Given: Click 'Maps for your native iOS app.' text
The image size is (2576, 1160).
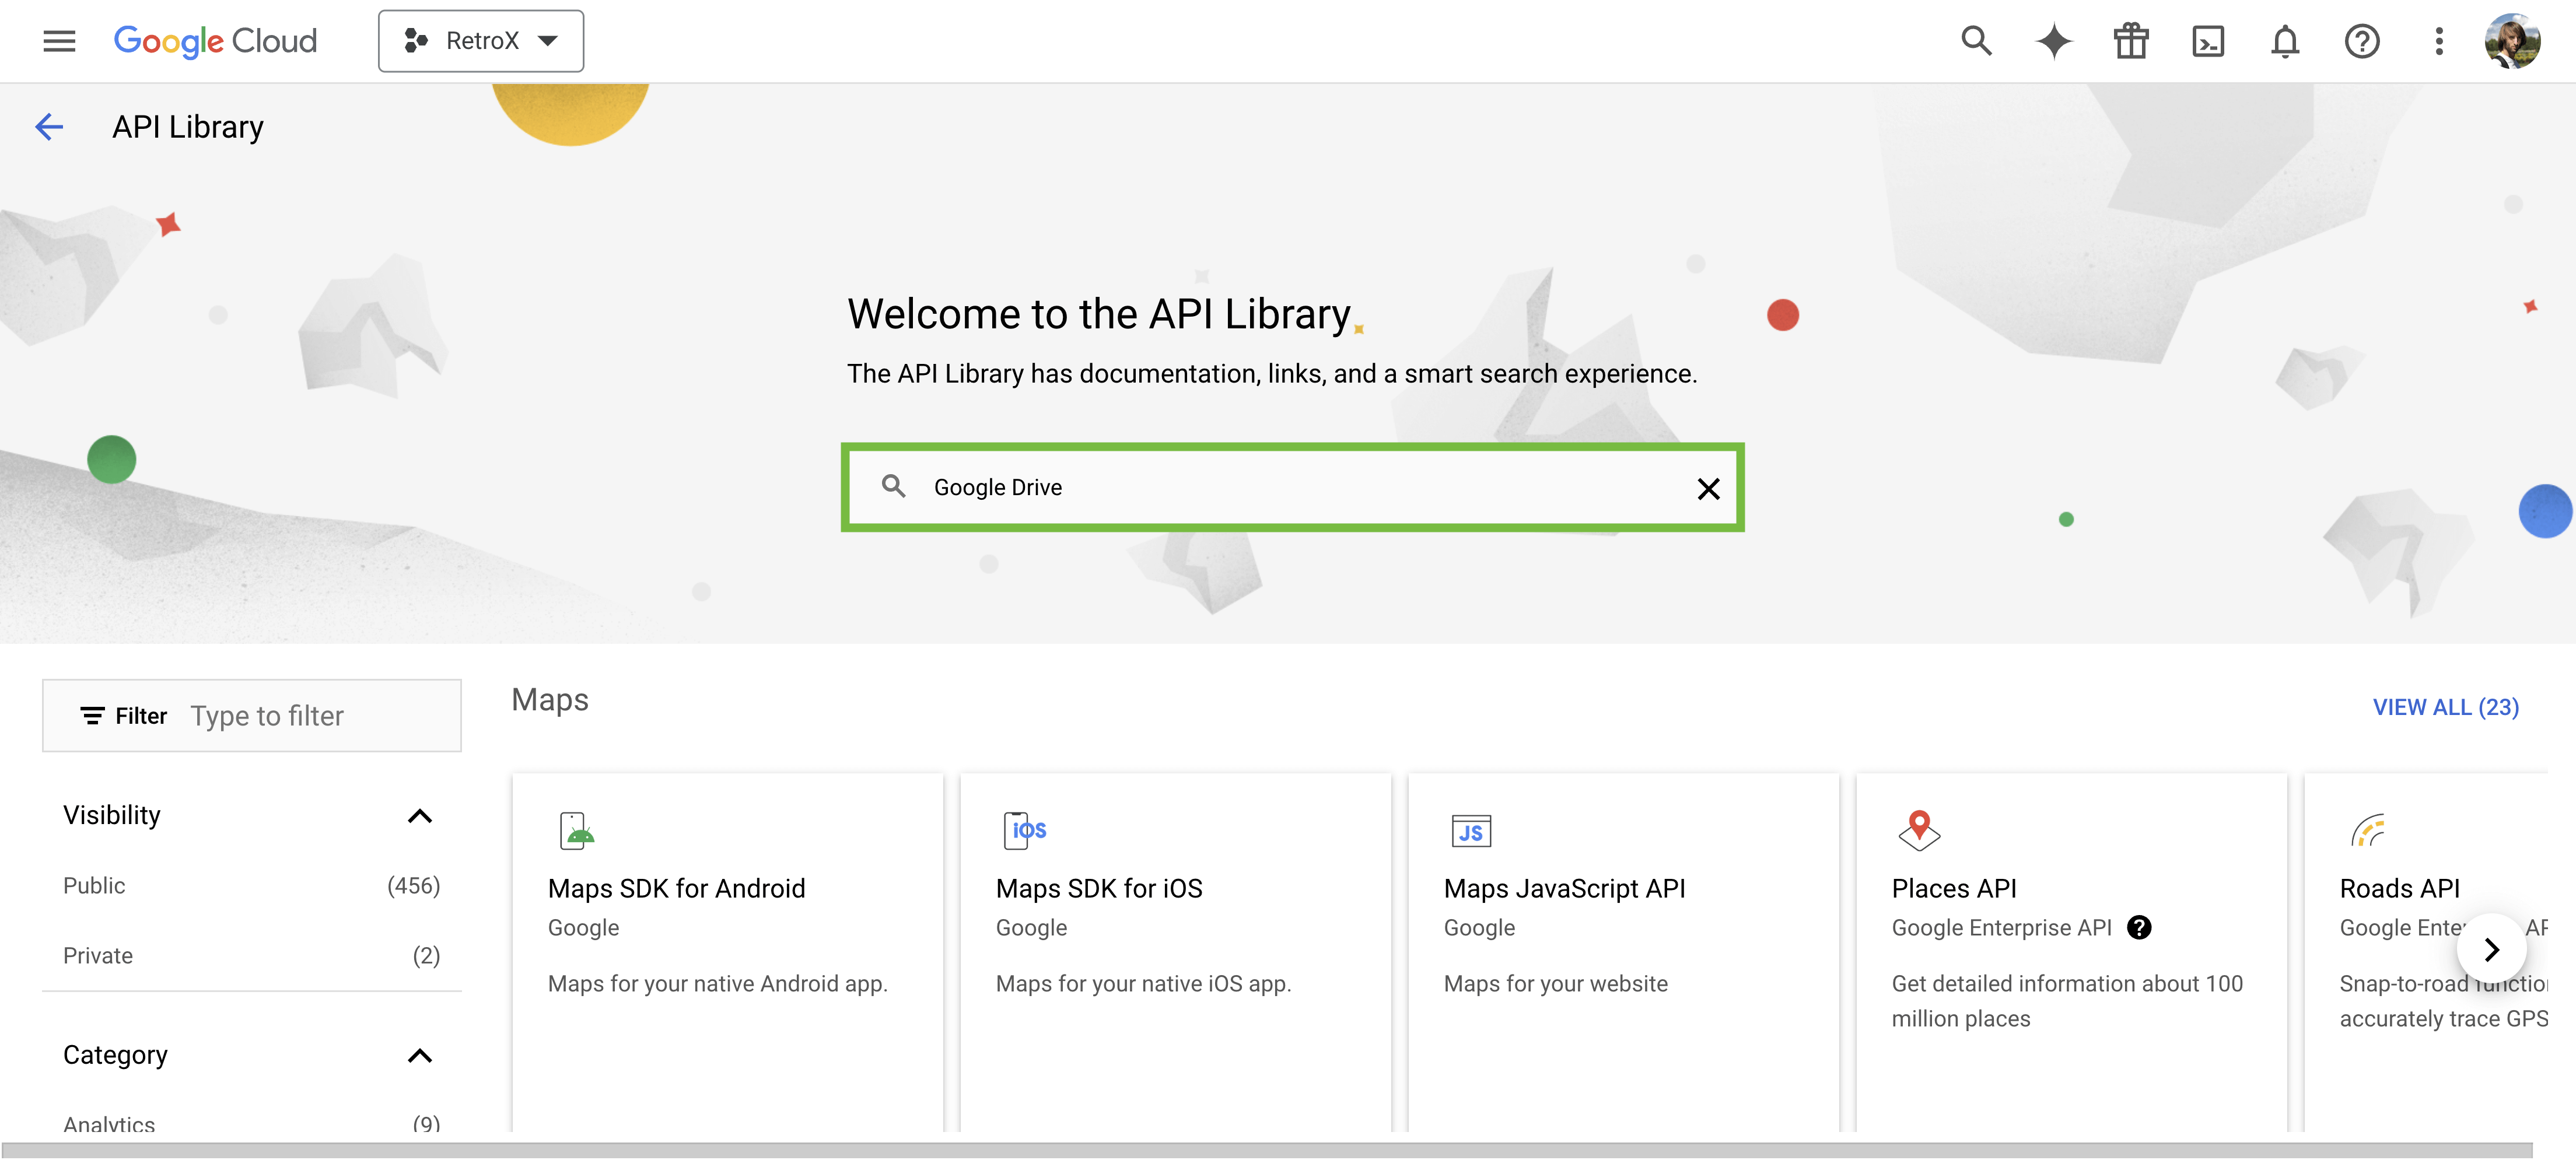Looking at the screenshot, I should point(1144,984).
